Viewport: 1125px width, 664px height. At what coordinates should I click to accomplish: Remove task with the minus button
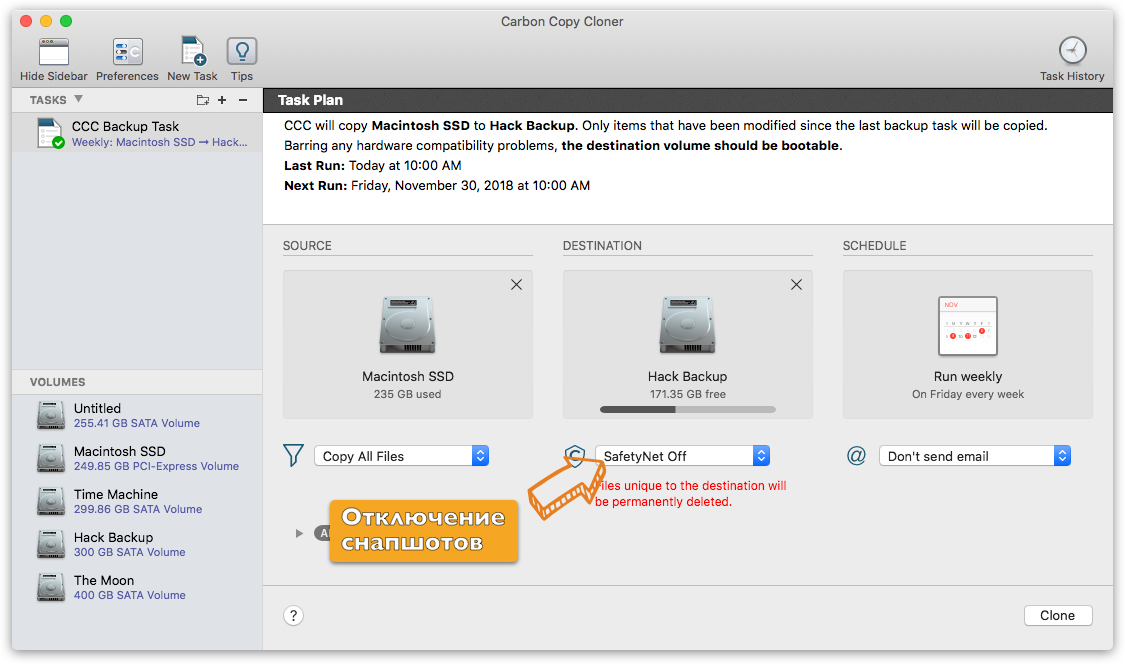coord(243,100)
